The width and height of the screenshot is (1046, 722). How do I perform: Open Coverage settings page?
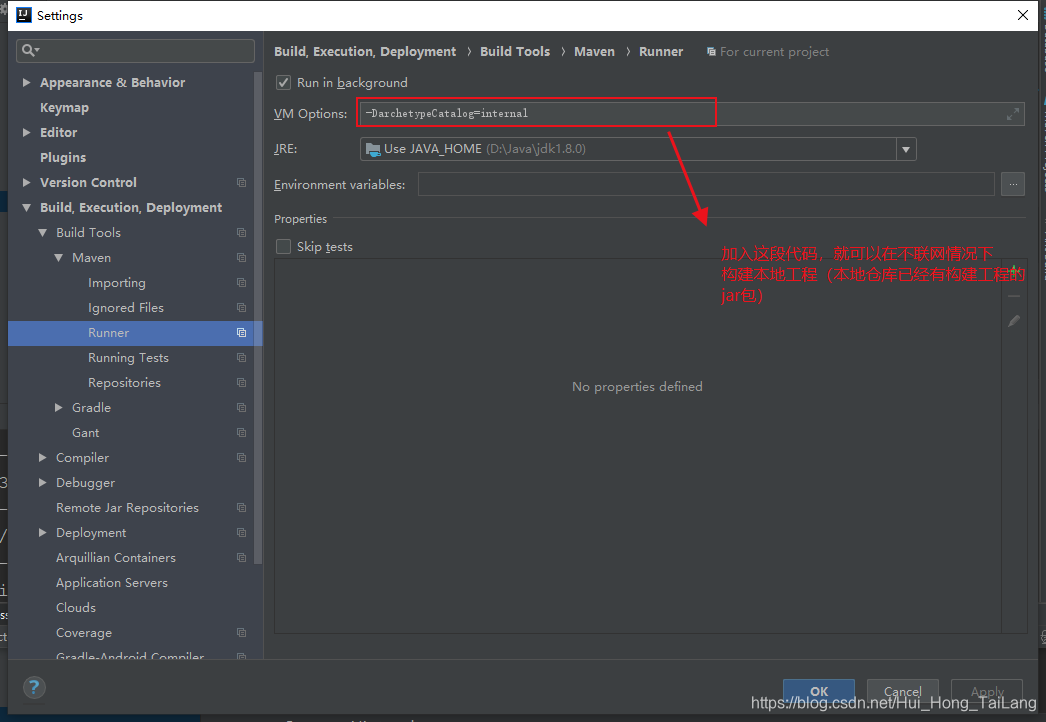[x=84, y=633]
